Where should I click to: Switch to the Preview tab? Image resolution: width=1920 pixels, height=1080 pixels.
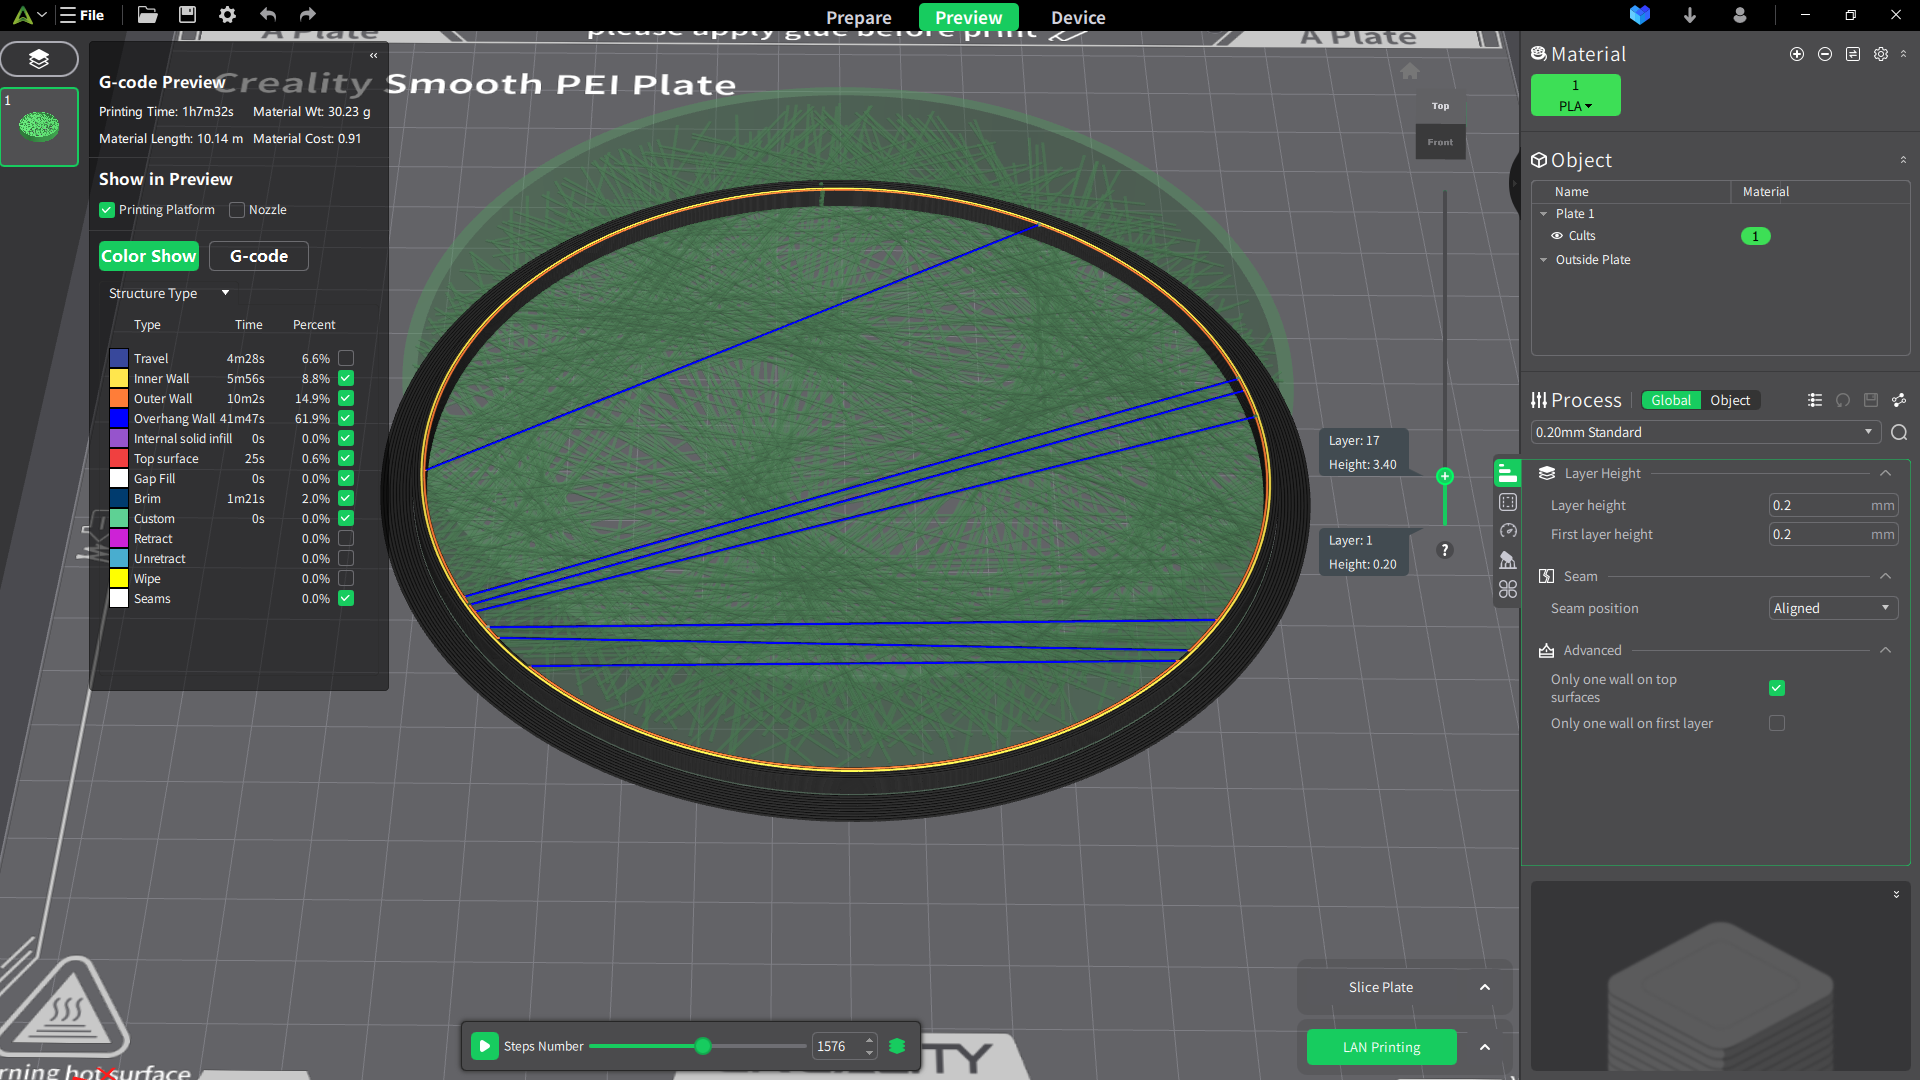(x=969, y=17)
